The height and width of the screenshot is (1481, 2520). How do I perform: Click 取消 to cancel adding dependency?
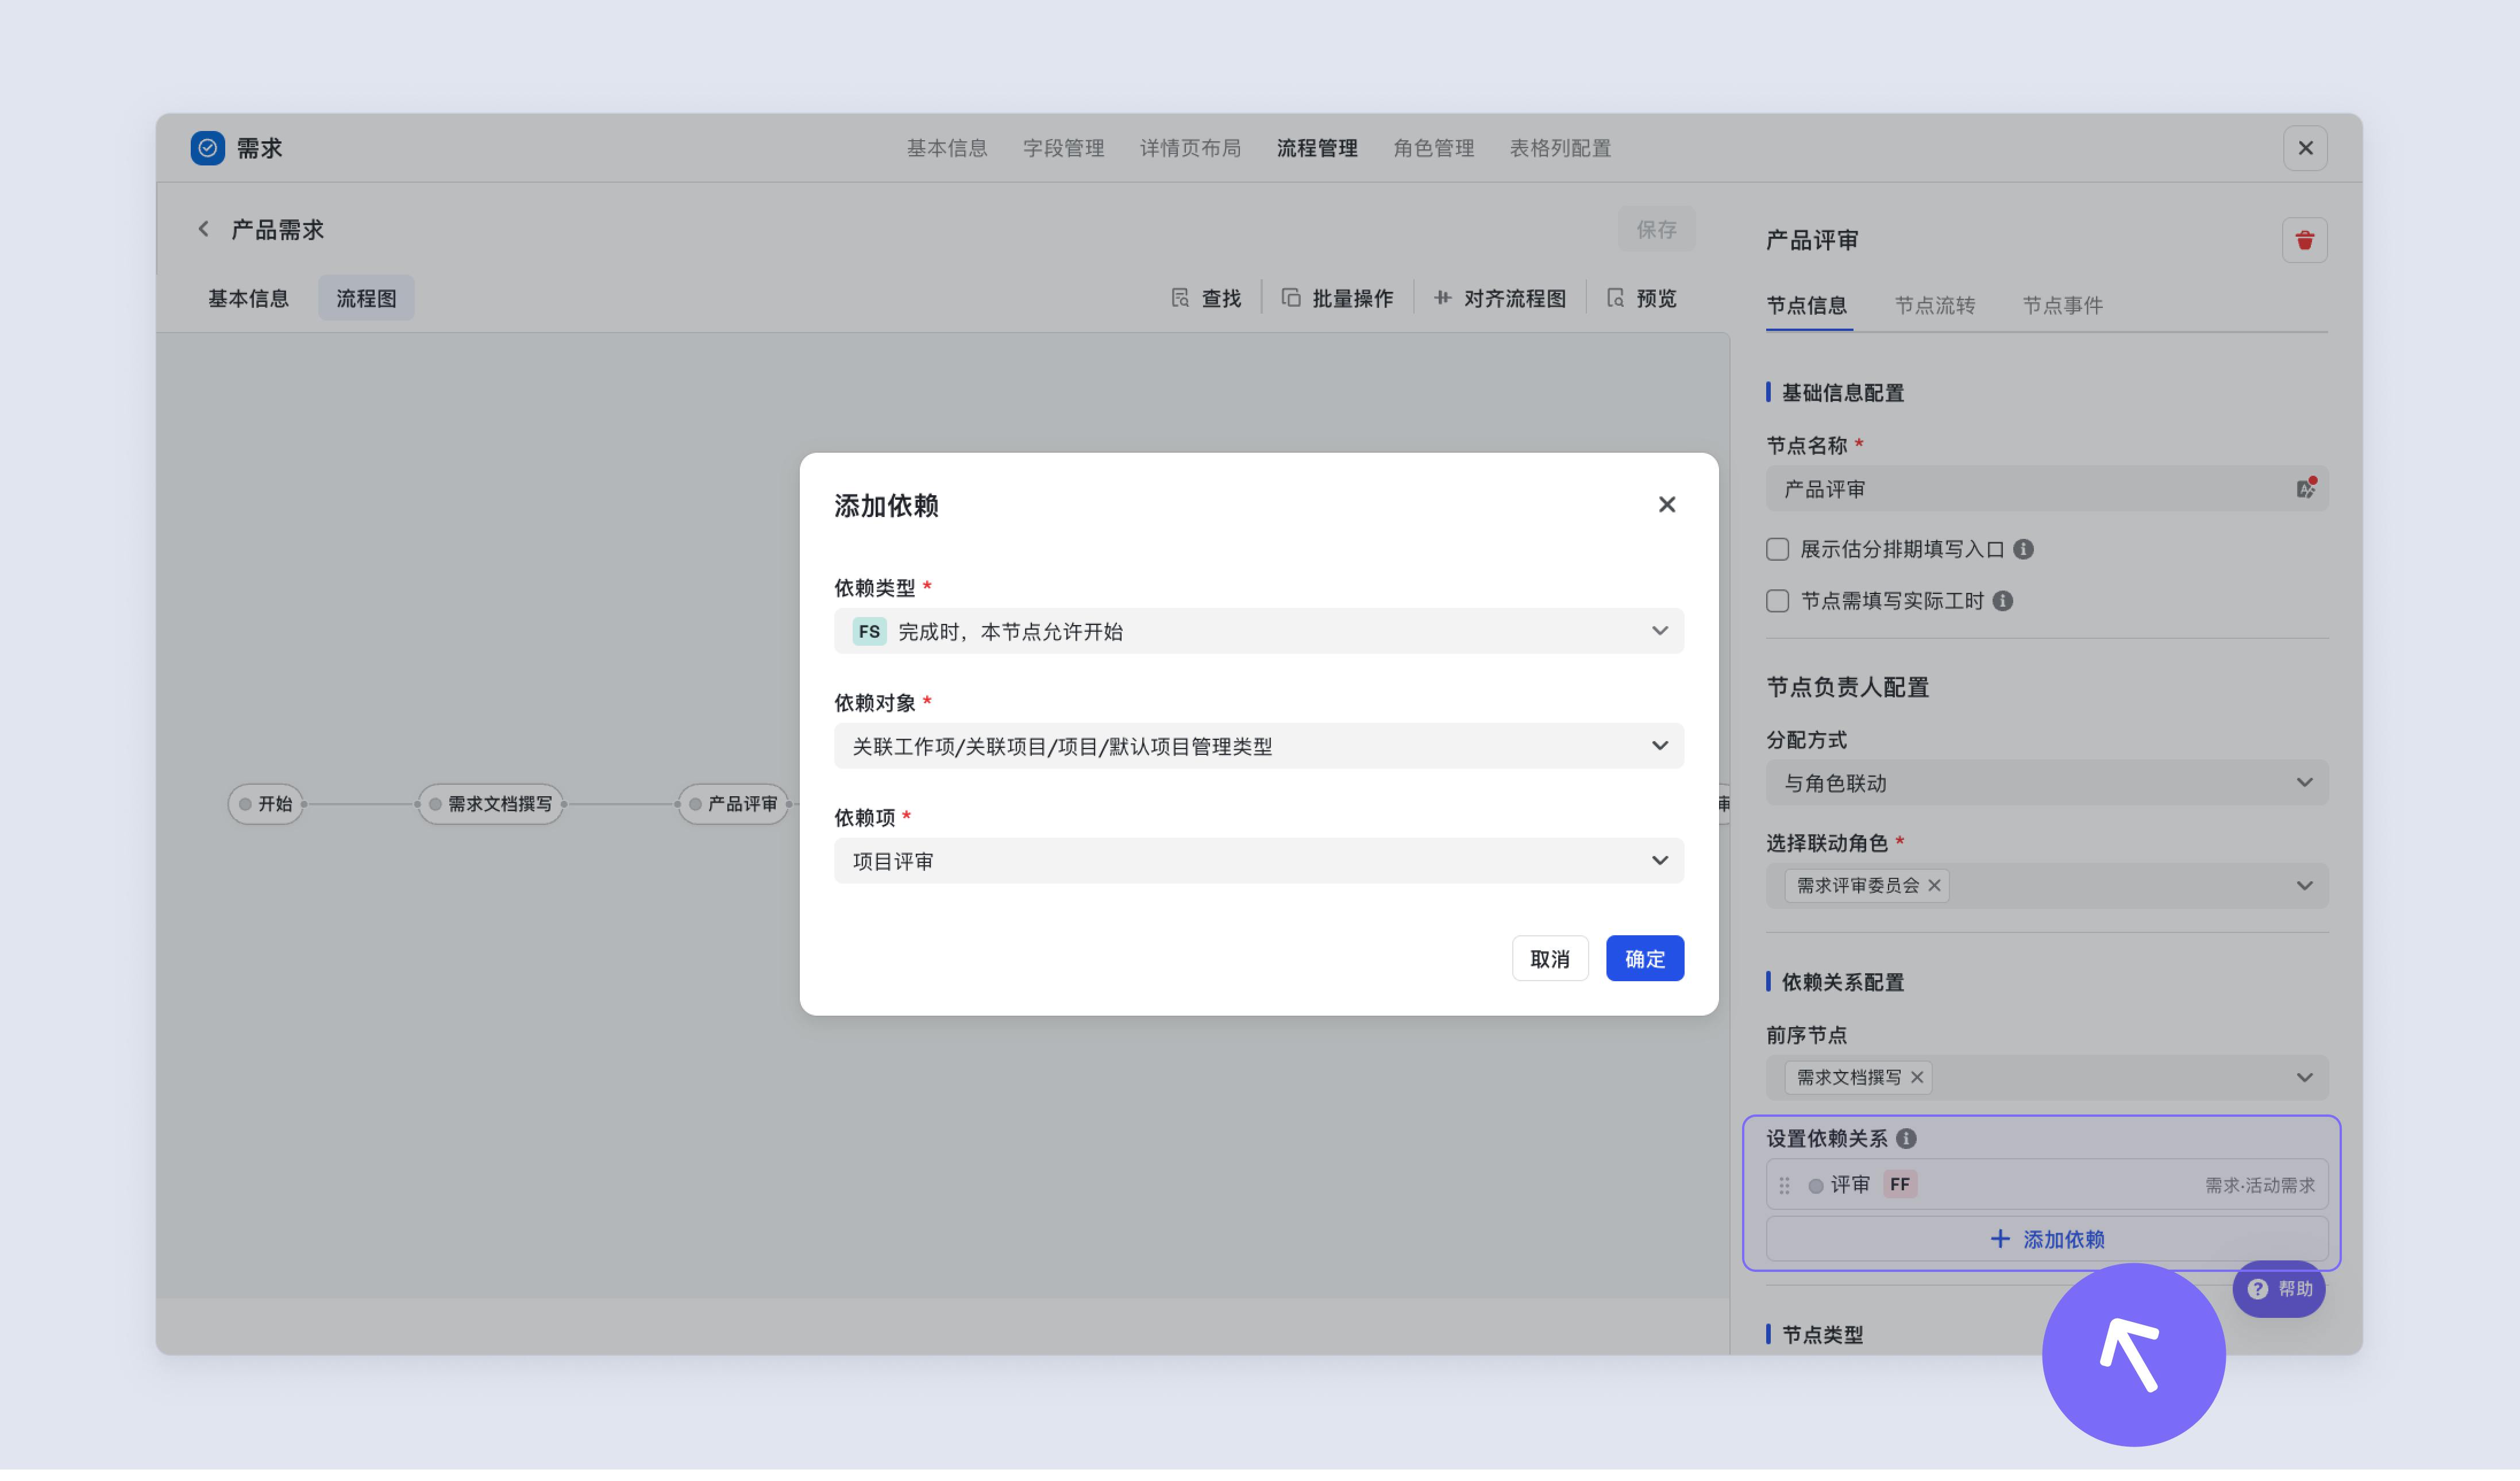tap(1550, 959)
